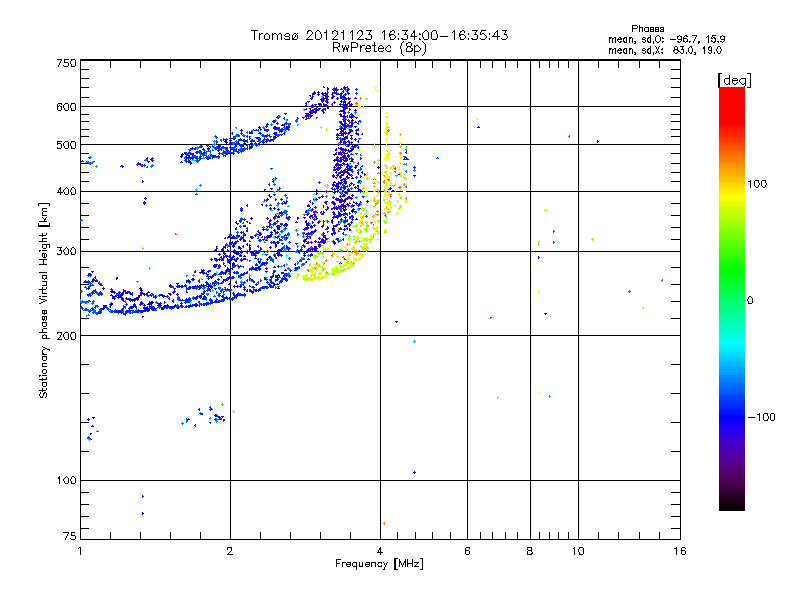Click the x-axis '6' tick label
The width and height of the screenshot is (800, 600).
pyautogui.click(x=467, y=551)
